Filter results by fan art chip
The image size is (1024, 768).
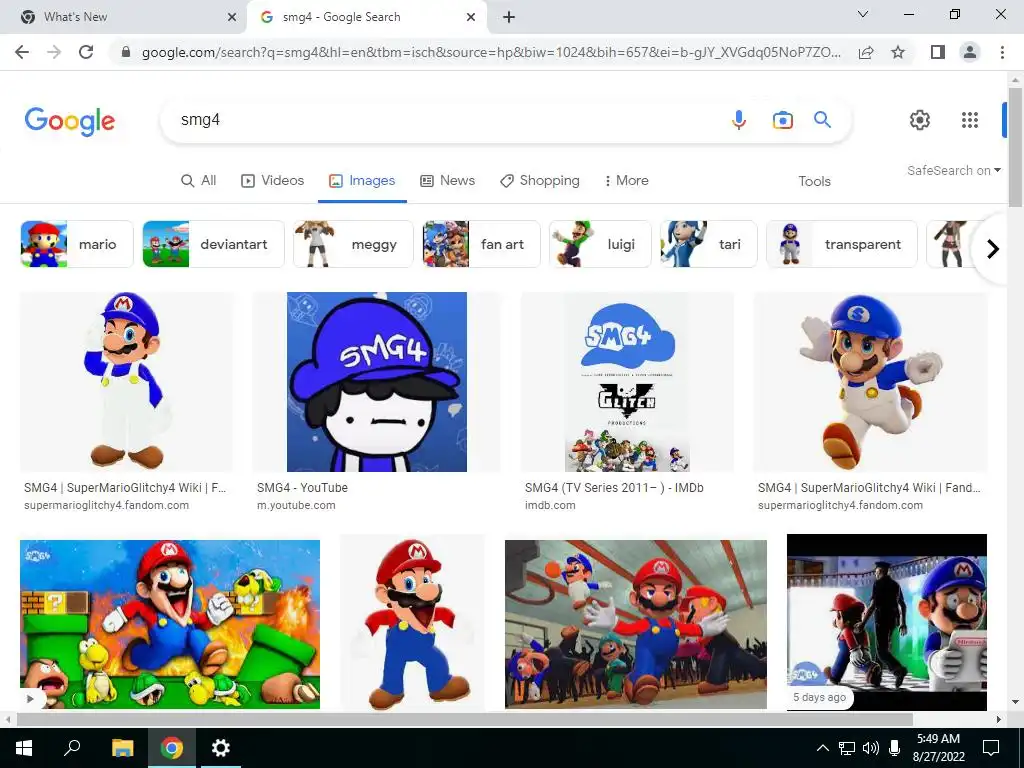click(x=481, y=244)
